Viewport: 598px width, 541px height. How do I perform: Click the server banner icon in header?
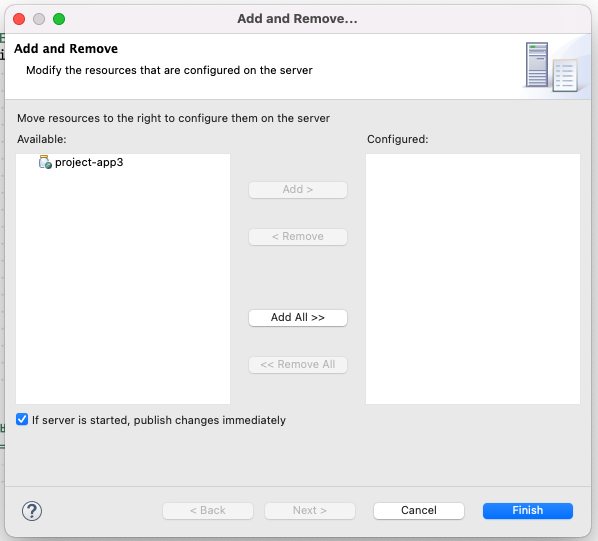pos(551,66)
